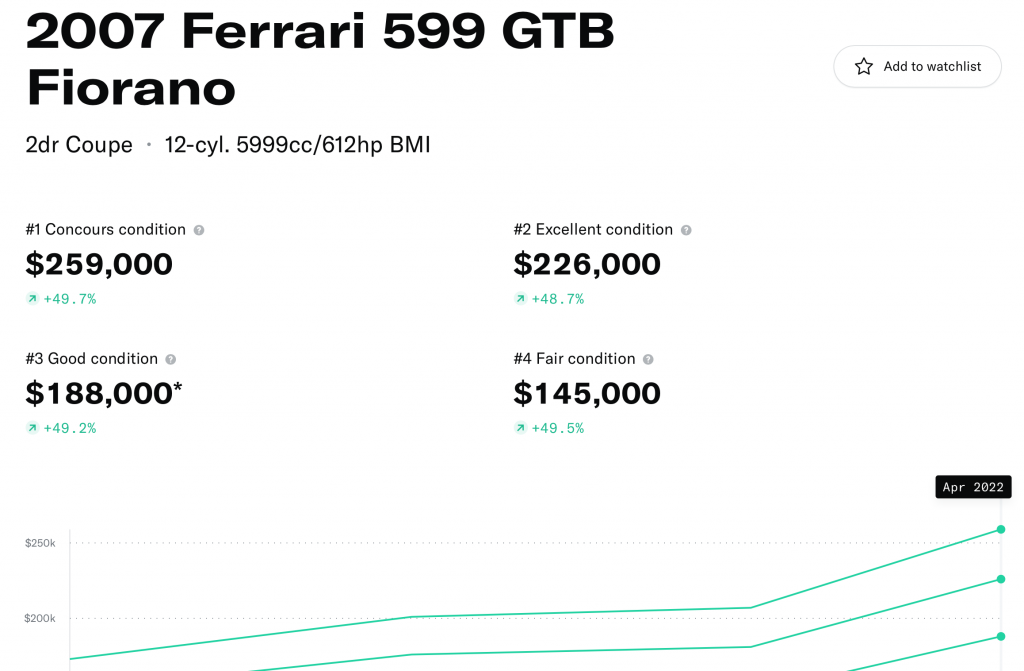Click the $250k y-axis label
The image size is (1024, 671).
tap(40, 543)
